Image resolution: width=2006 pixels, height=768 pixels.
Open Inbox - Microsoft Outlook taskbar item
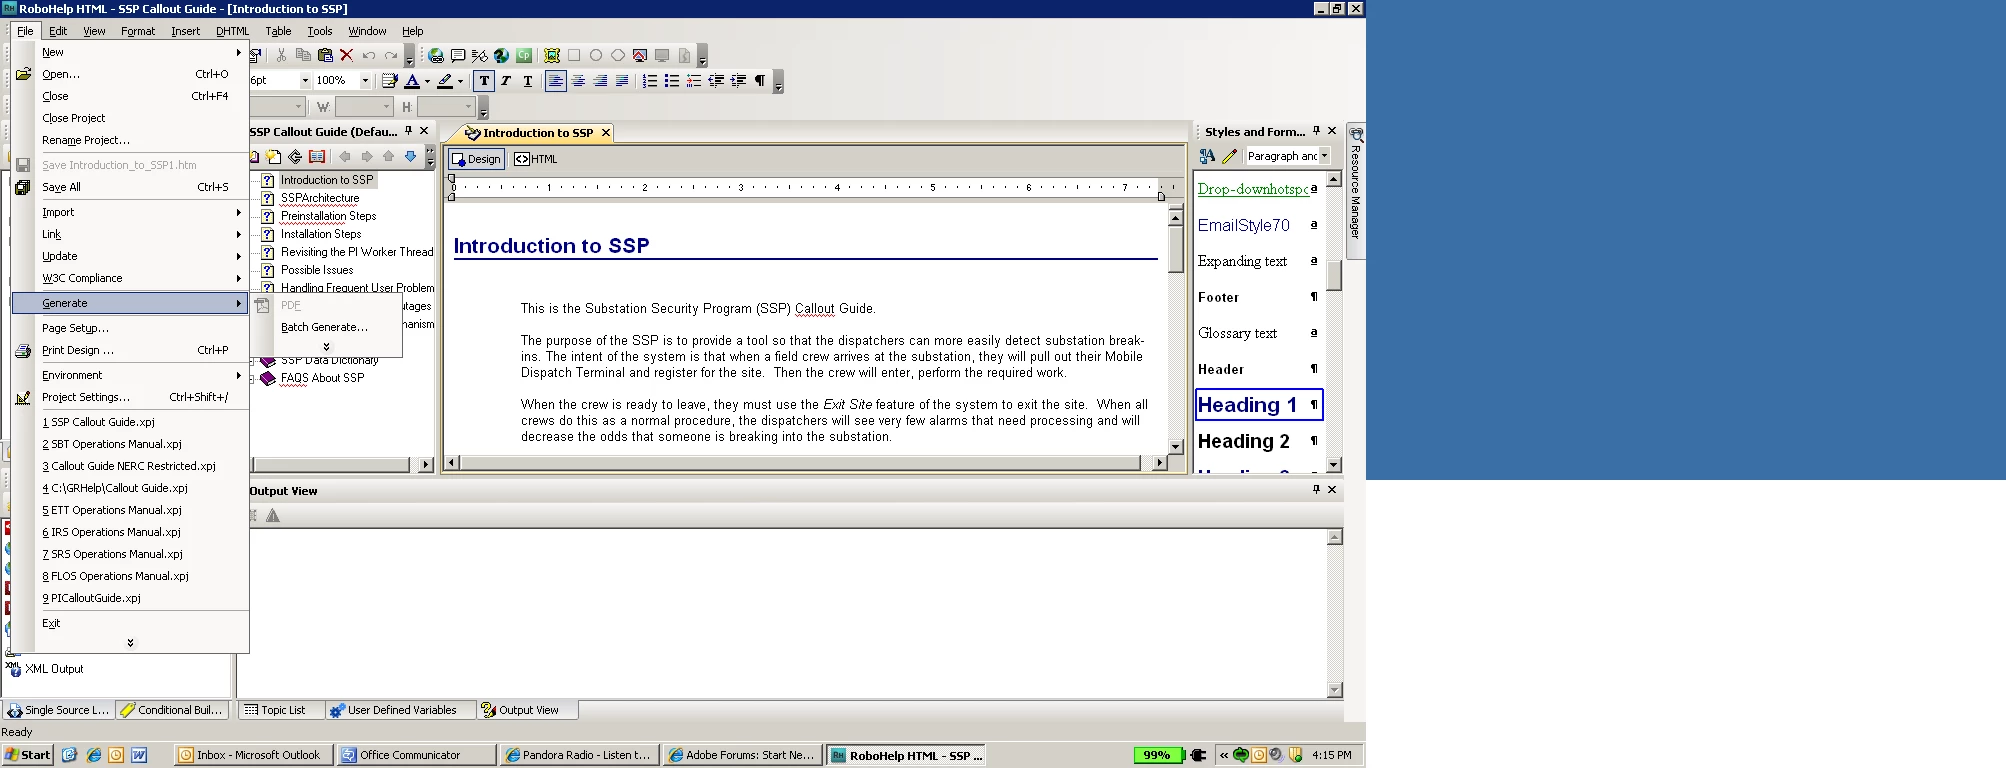tap(254, 755)
